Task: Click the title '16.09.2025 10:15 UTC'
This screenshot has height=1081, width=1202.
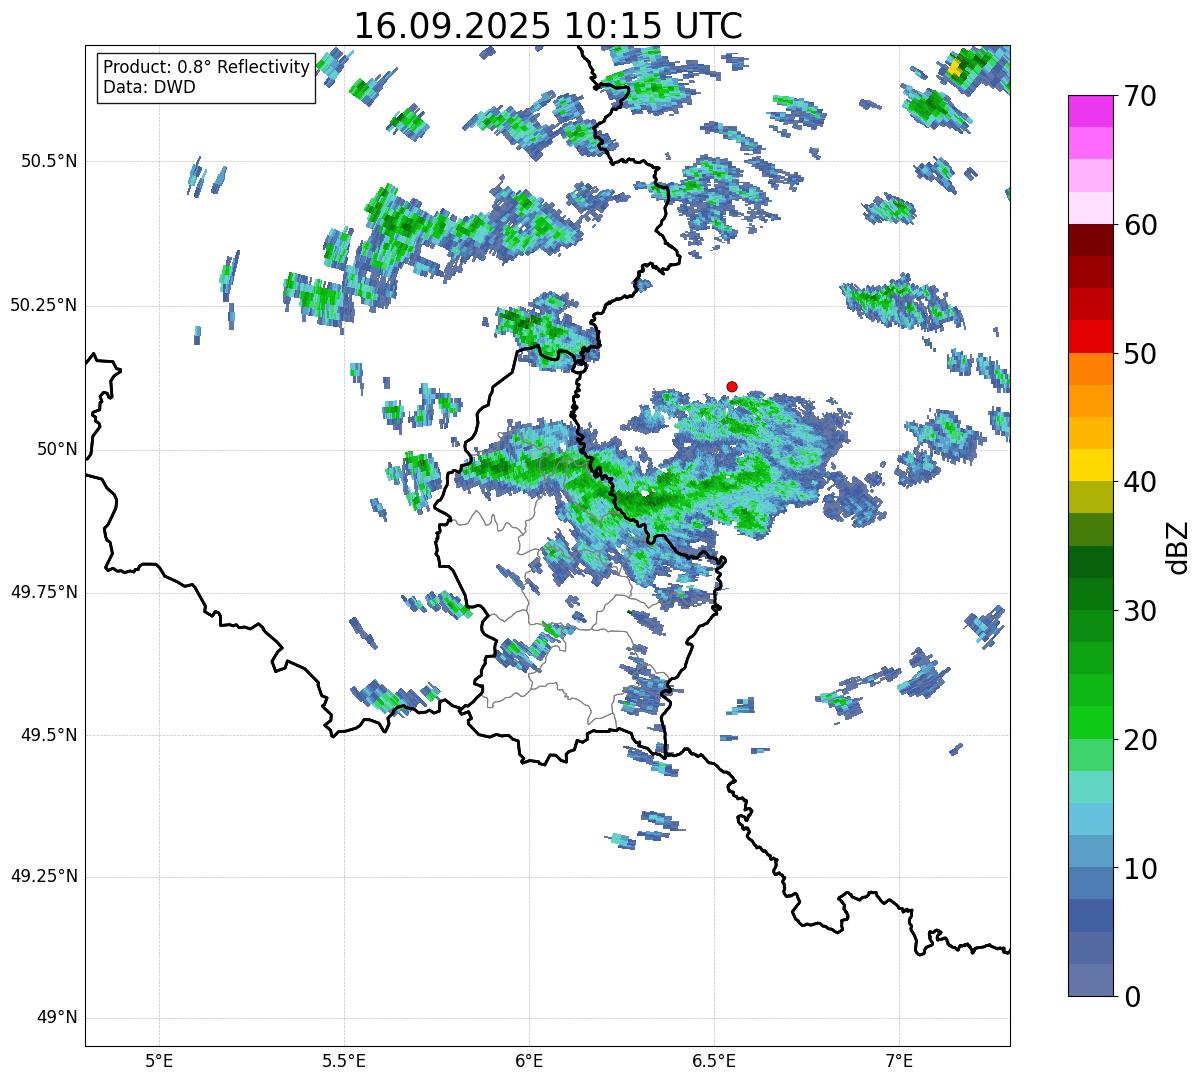Action: tap(548, 25)
